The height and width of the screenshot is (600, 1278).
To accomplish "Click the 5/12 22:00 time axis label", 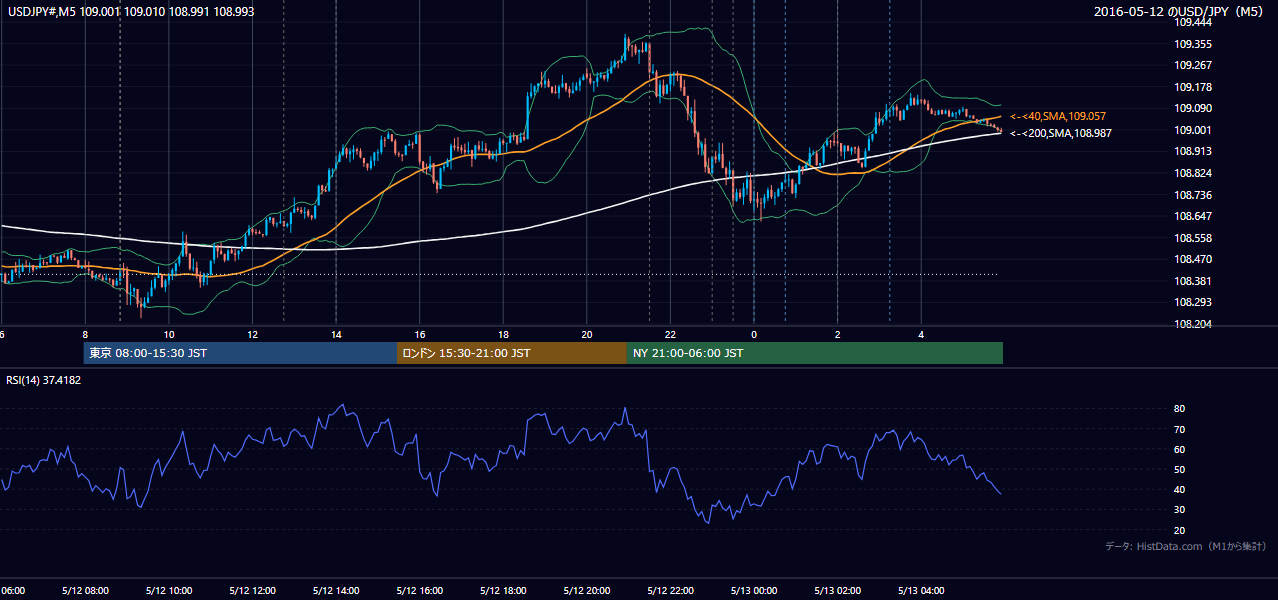I will coord(670,590).
